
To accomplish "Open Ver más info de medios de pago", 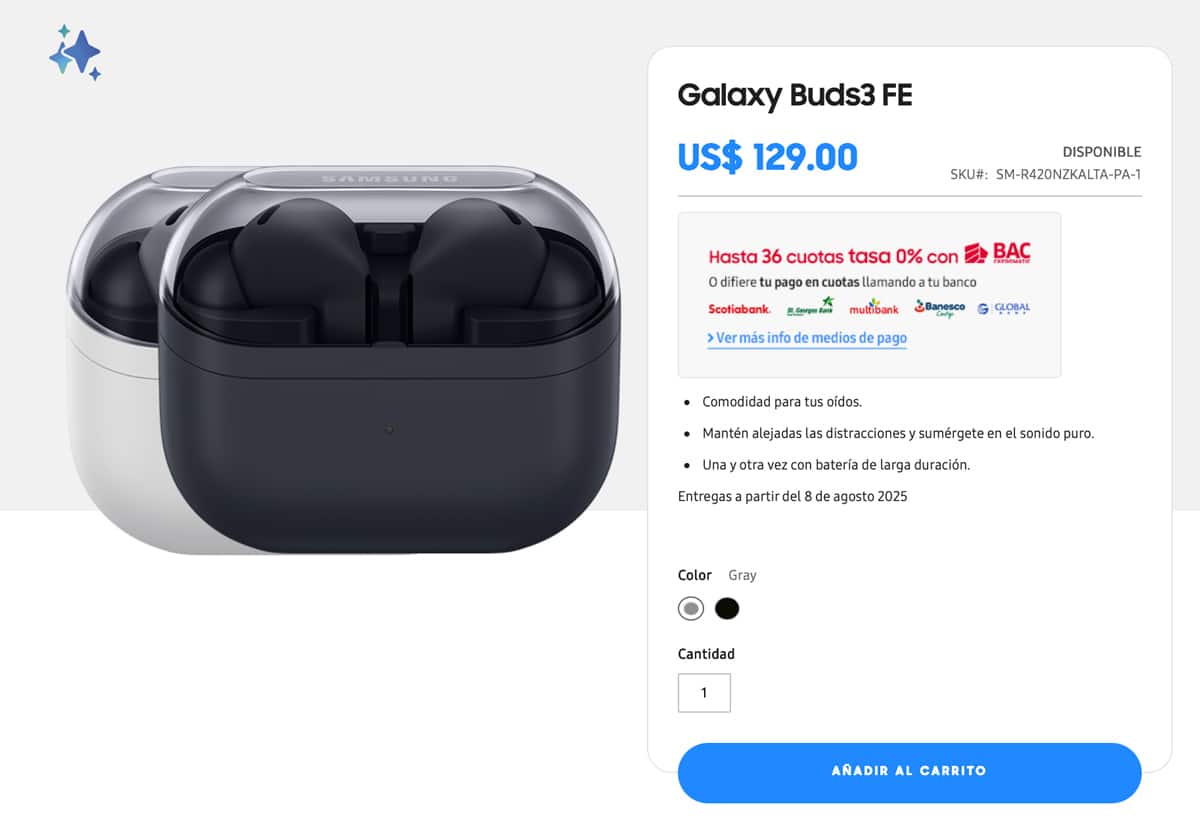I will (x=811, y=338).
